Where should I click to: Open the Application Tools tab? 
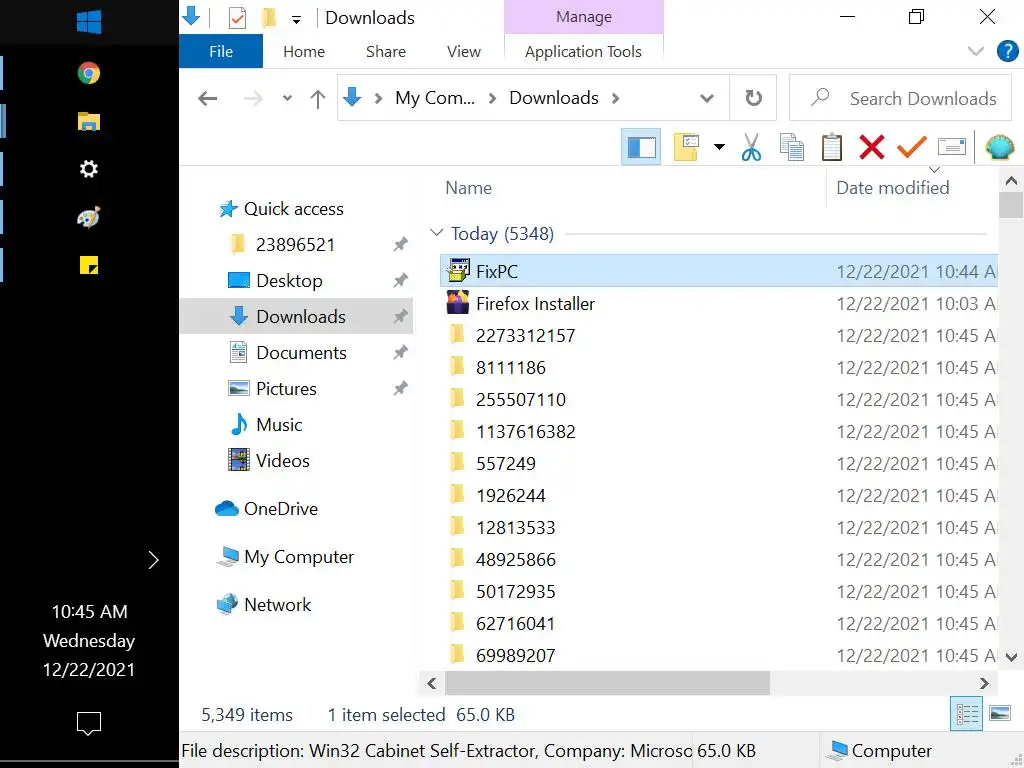pyautogui.click(x=583, y=52)
